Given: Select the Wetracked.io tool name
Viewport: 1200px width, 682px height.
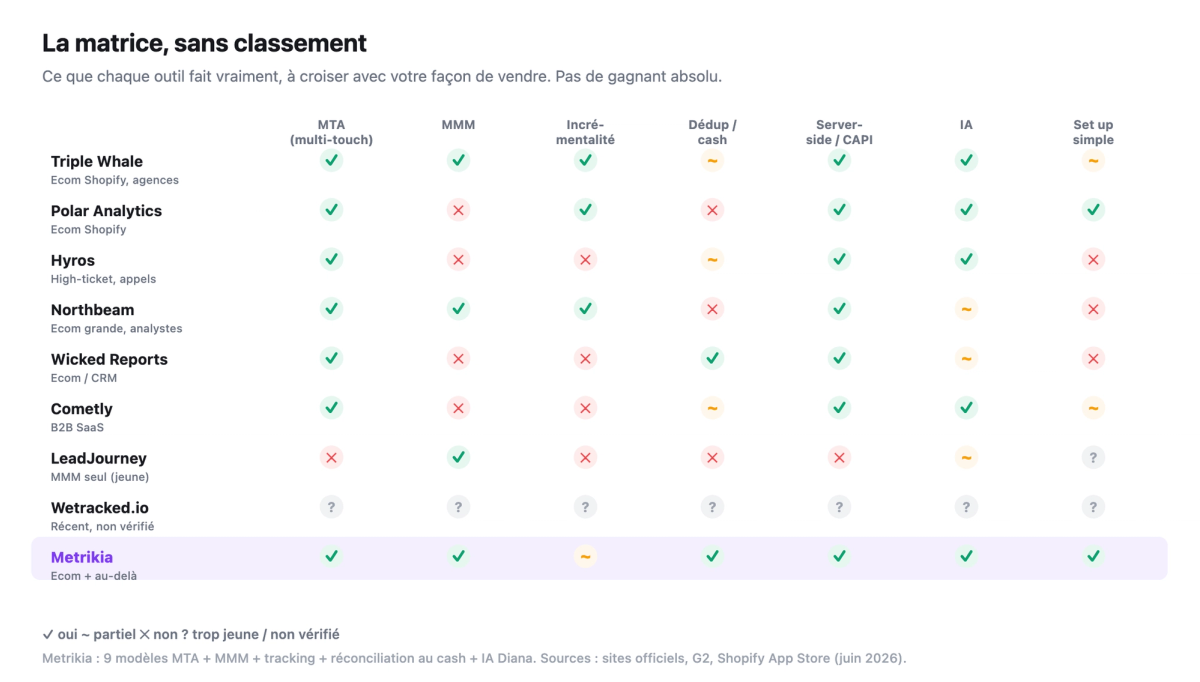Looking at the screenshot, I should pyautogui.click(x=100, y=508).
